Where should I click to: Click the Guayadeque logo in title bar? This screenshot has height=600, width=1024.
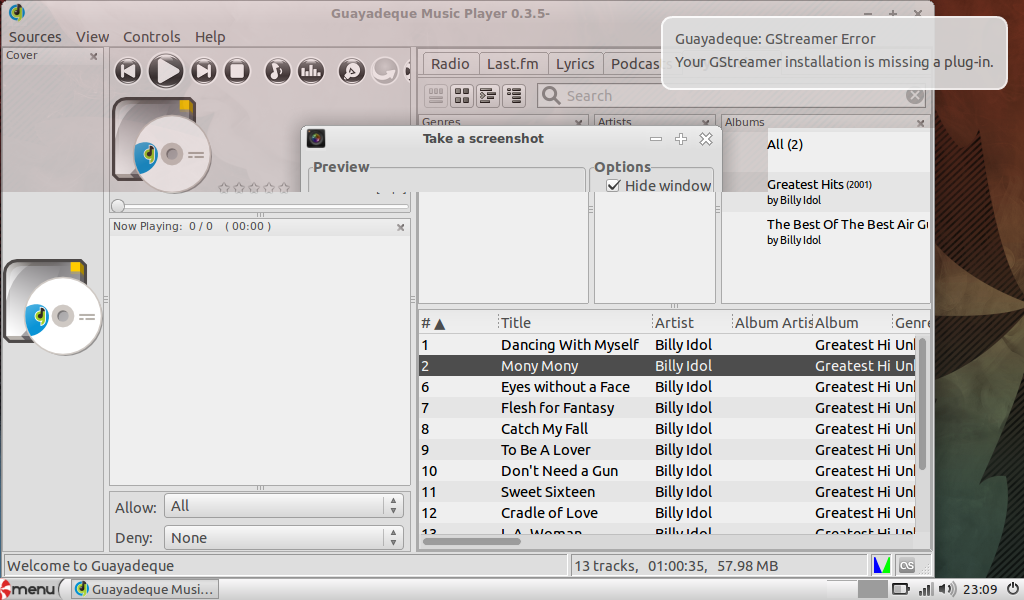(17, 12)
